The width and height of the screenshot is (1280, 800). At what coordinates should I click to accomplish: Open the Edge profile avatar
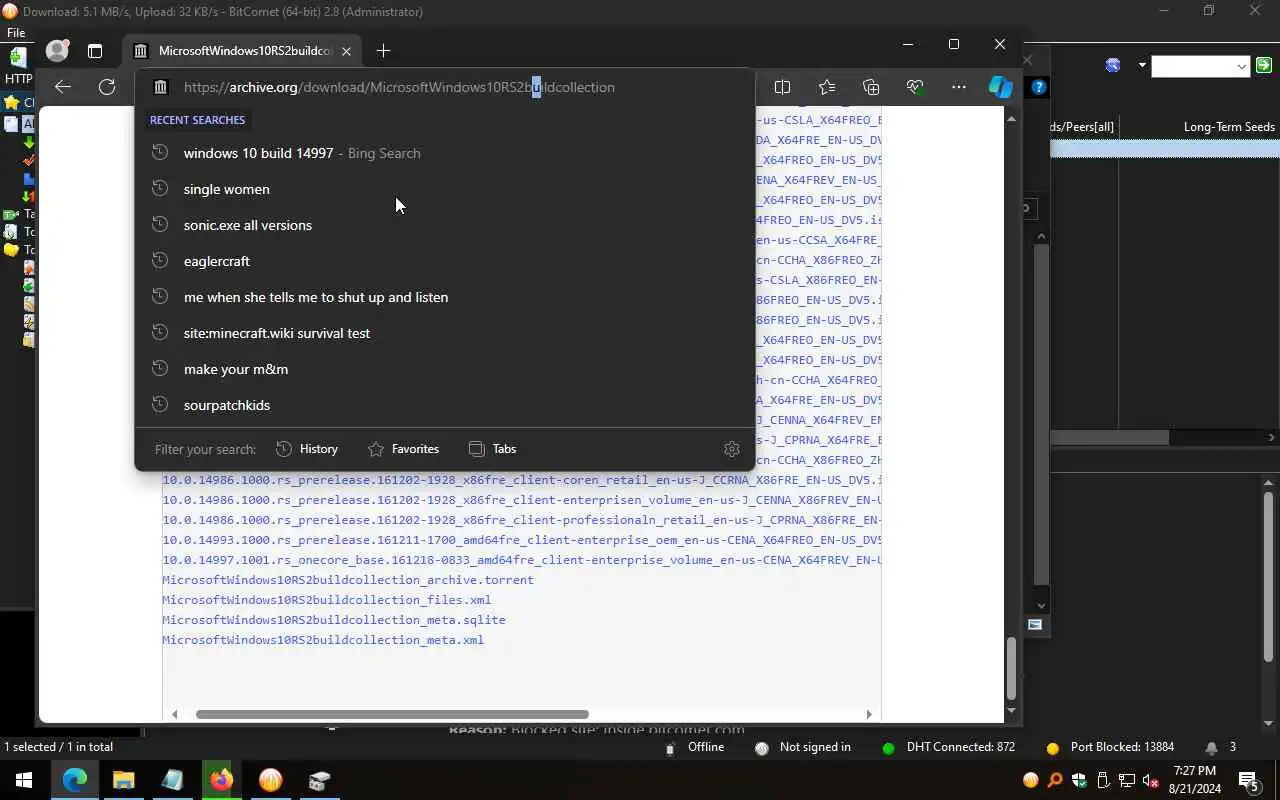58,51
